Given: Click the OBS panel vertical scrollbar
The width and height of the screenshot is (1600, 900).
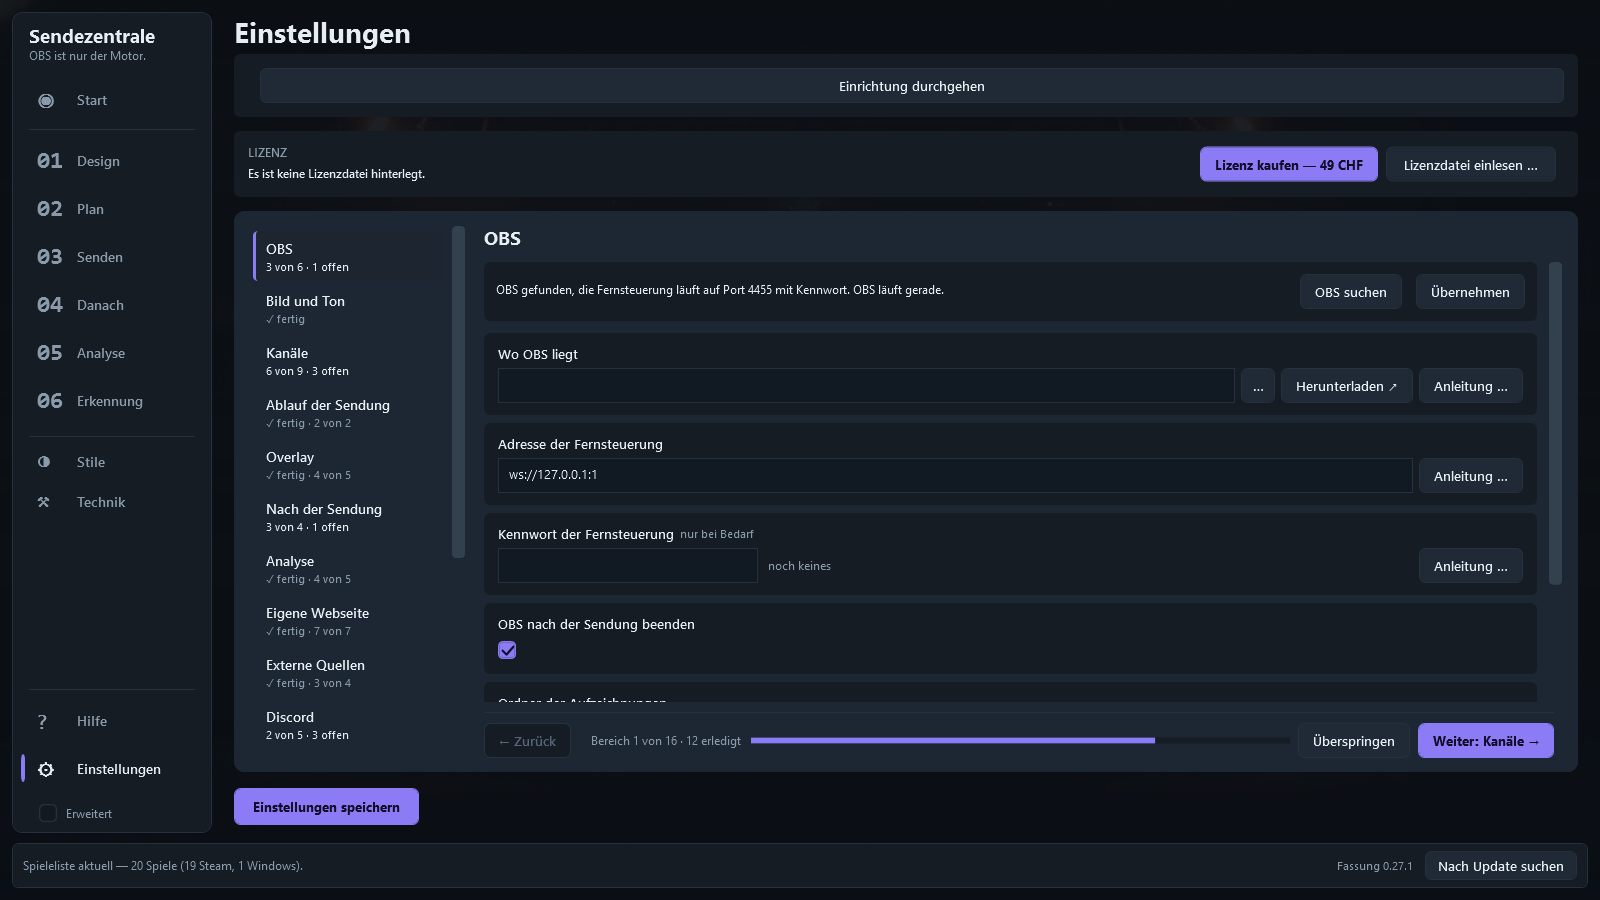Looking at the screenshot, I should [x=1555, y=423].
